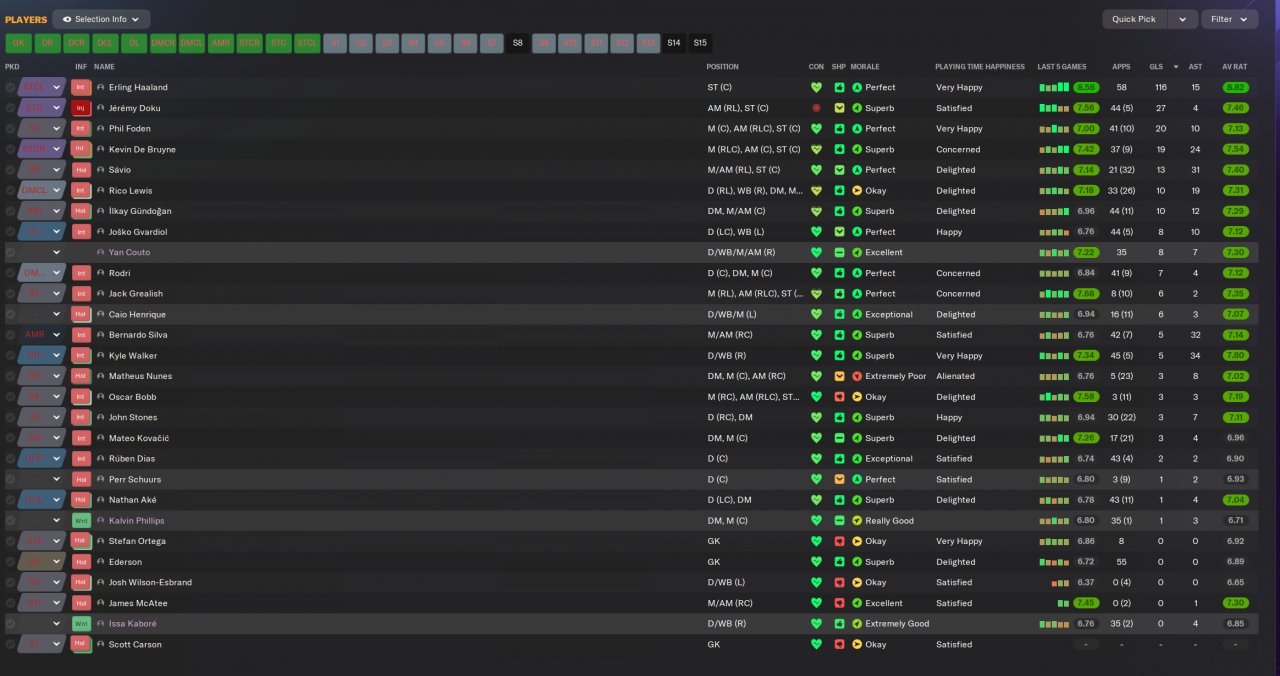The height and width of the screenshot is (676, 1280).
Task: Select the STCL position pill in top bar
Action: click(308, 43)
